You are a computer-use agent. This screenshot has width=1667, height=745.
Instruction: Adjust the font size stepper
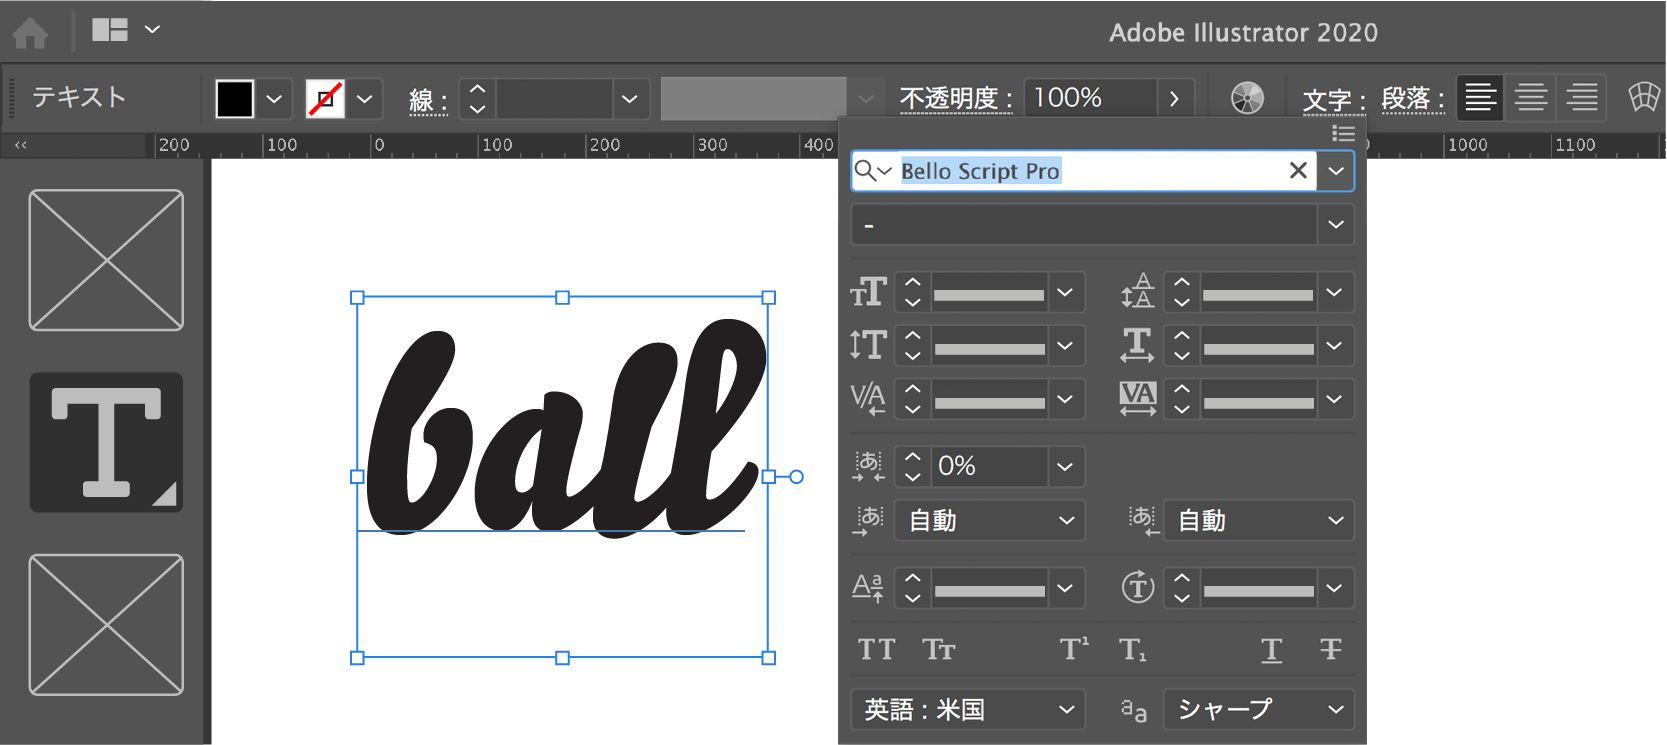click(x=913, y=292)
